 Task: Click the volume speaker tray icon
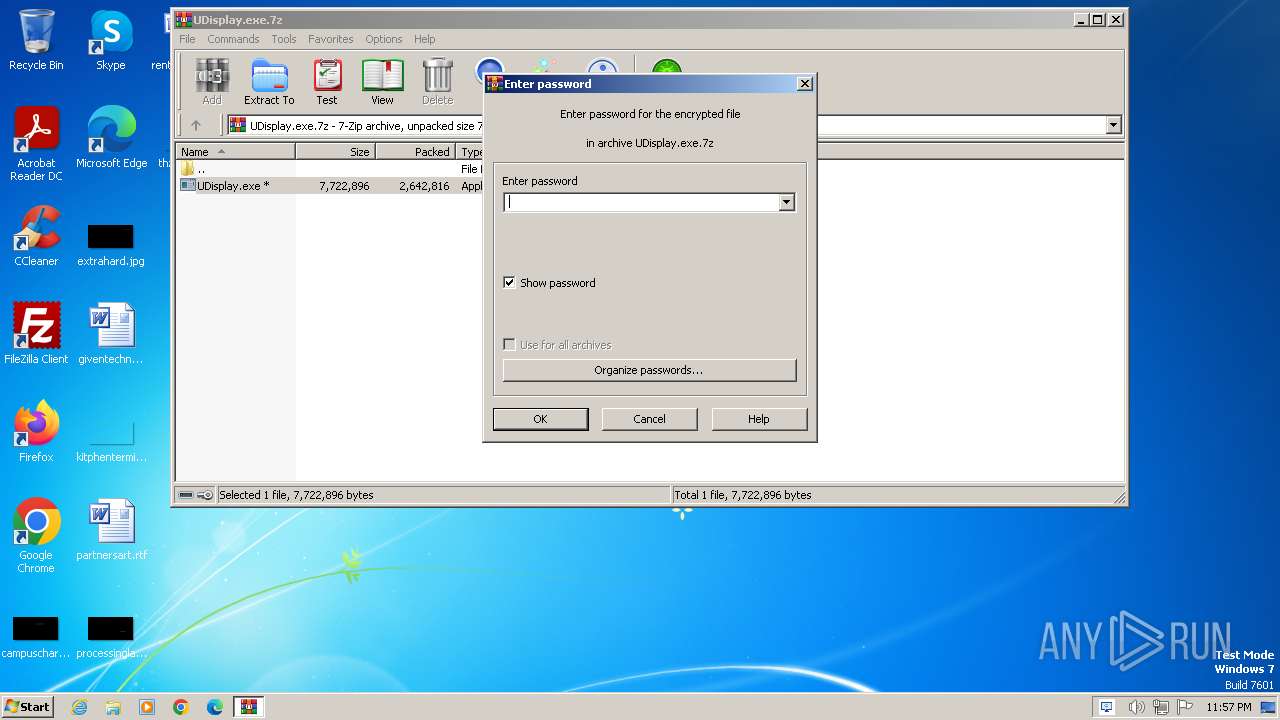[1137, 707]
